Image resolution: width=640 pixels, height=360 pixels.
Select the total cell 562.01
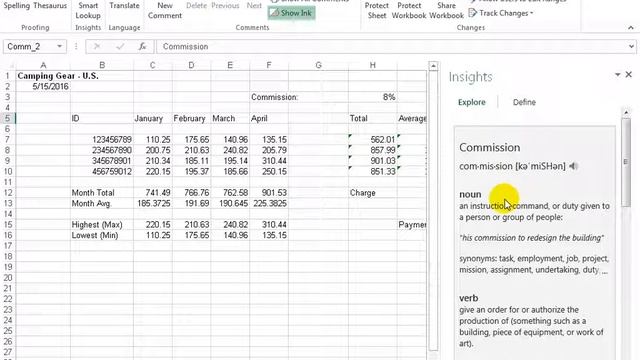coord(373,140)
